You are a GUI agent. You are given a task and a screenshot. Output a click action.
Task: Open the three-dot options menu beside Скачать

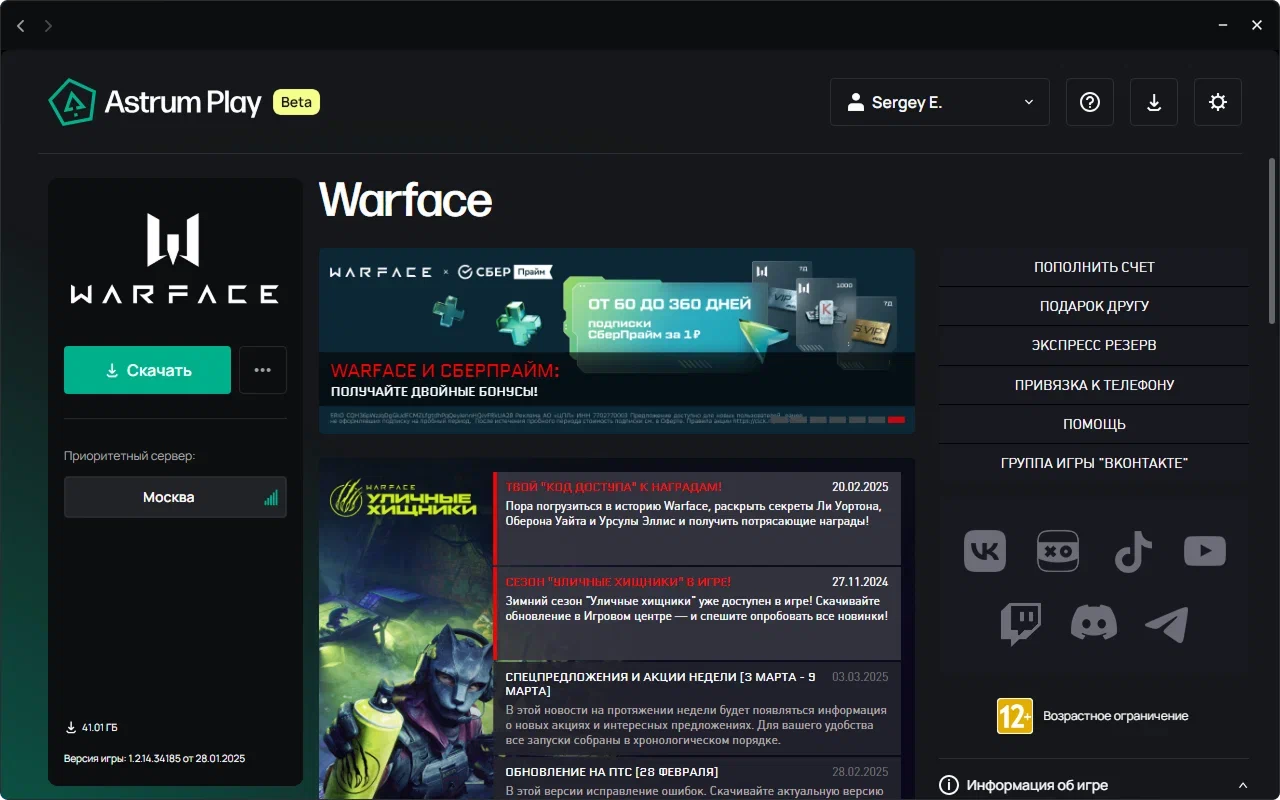[262, 369]
